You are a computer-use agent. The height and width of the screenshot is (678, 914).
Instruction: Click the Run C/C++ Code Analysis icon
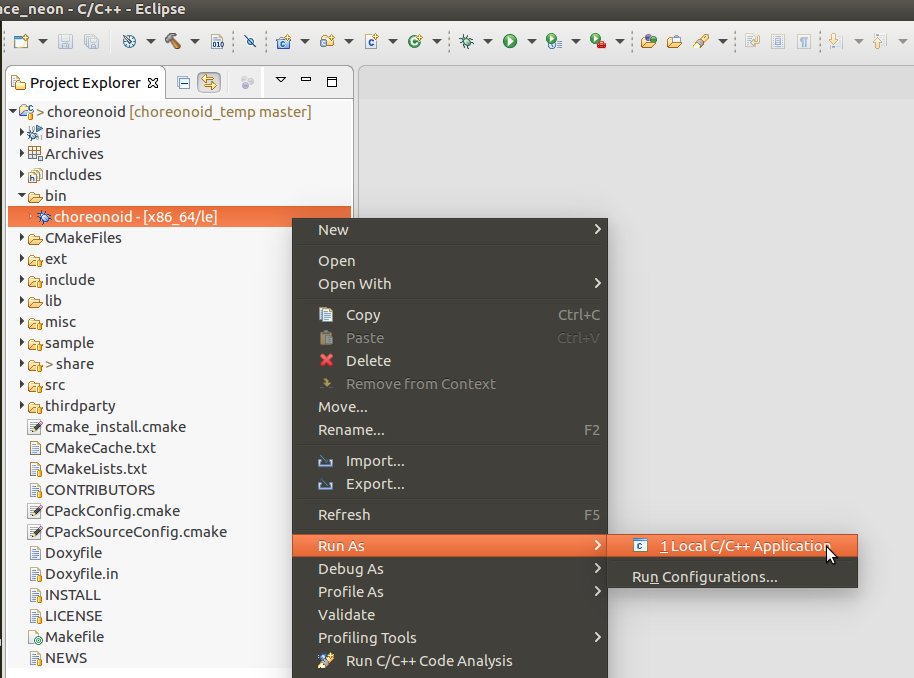point(326,661)
